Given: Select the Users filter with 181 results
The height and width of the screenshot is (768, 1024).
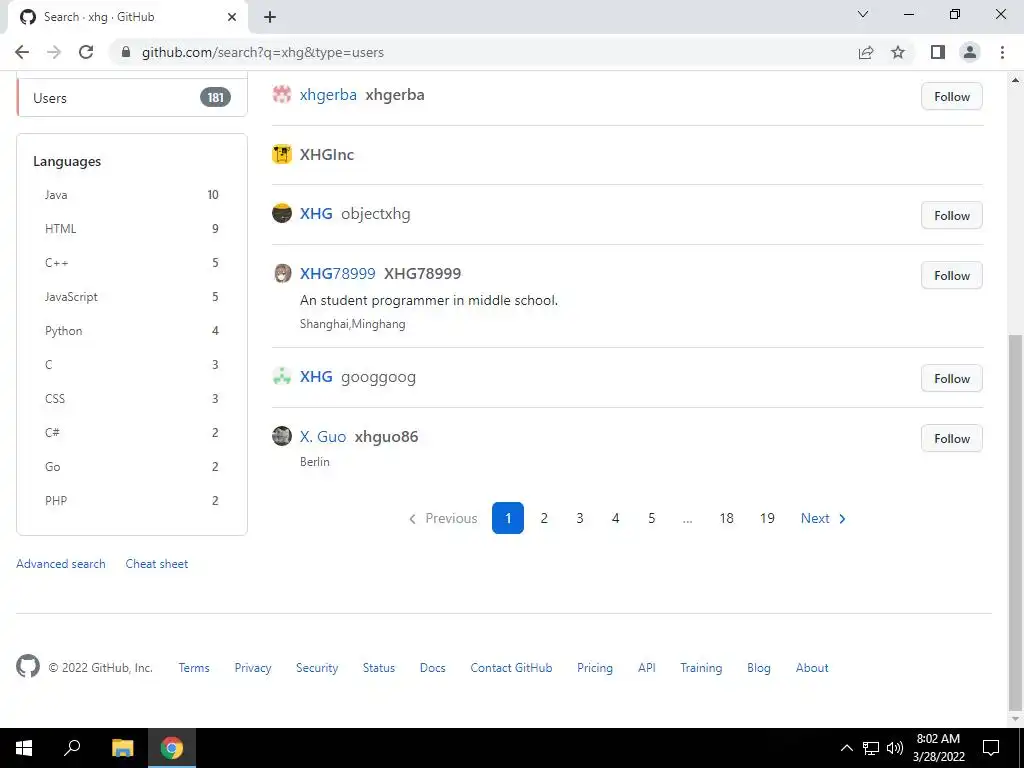Looking at the screenshot, I should (132, 98).
